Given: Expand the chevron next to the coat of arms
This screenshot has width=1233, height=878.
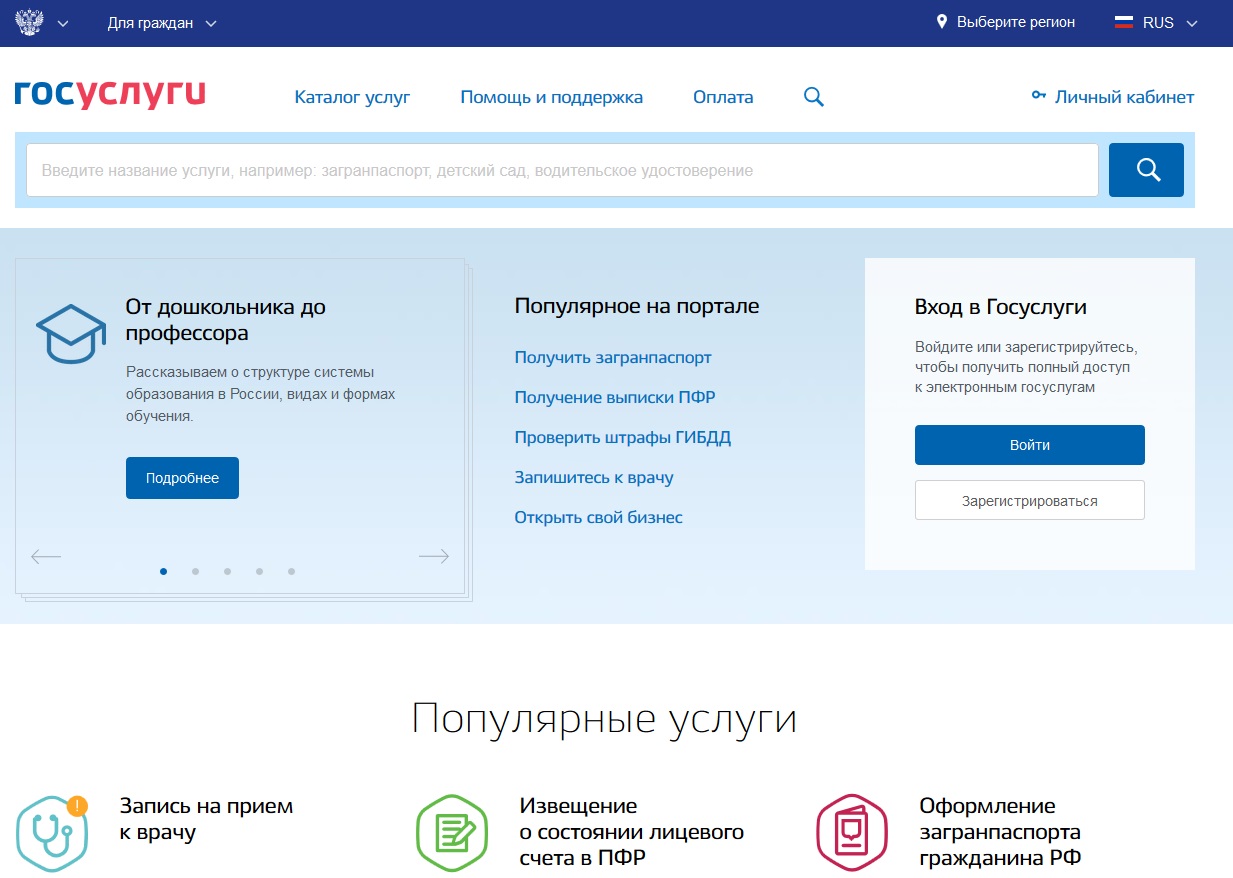Looking at the screenshot, I should pyautogui.click(x=63, y=24).
